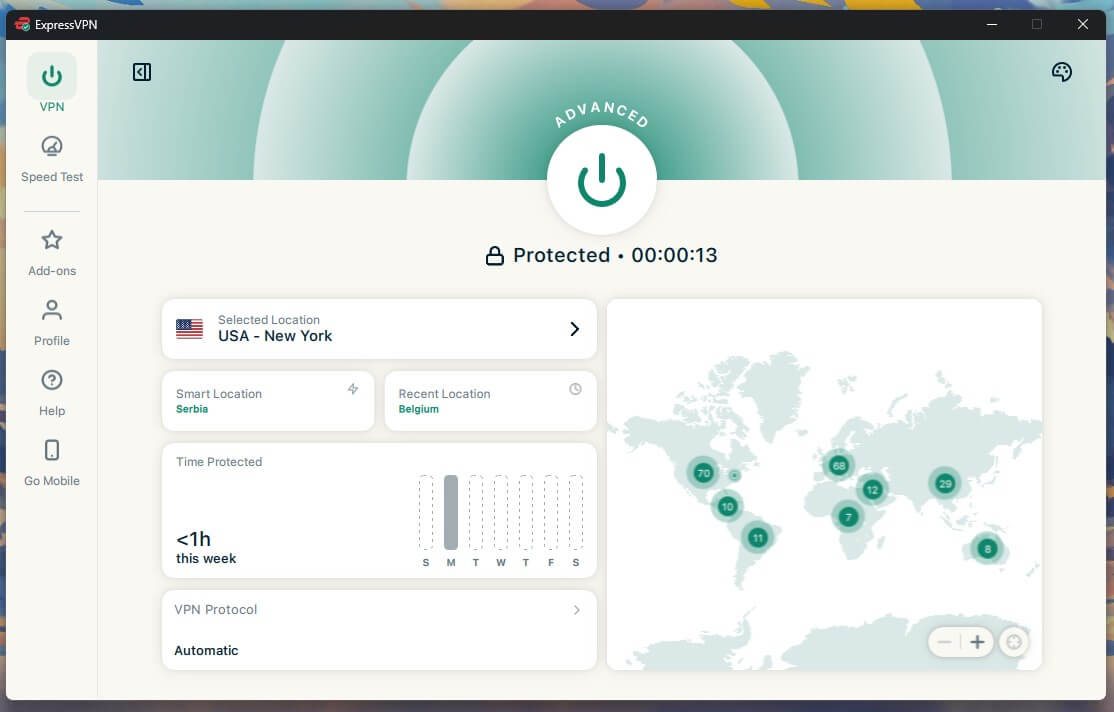Close the ExpressVPN window
The width and height of the screenshot is (1114, 712).
(x=1083, y=24)
